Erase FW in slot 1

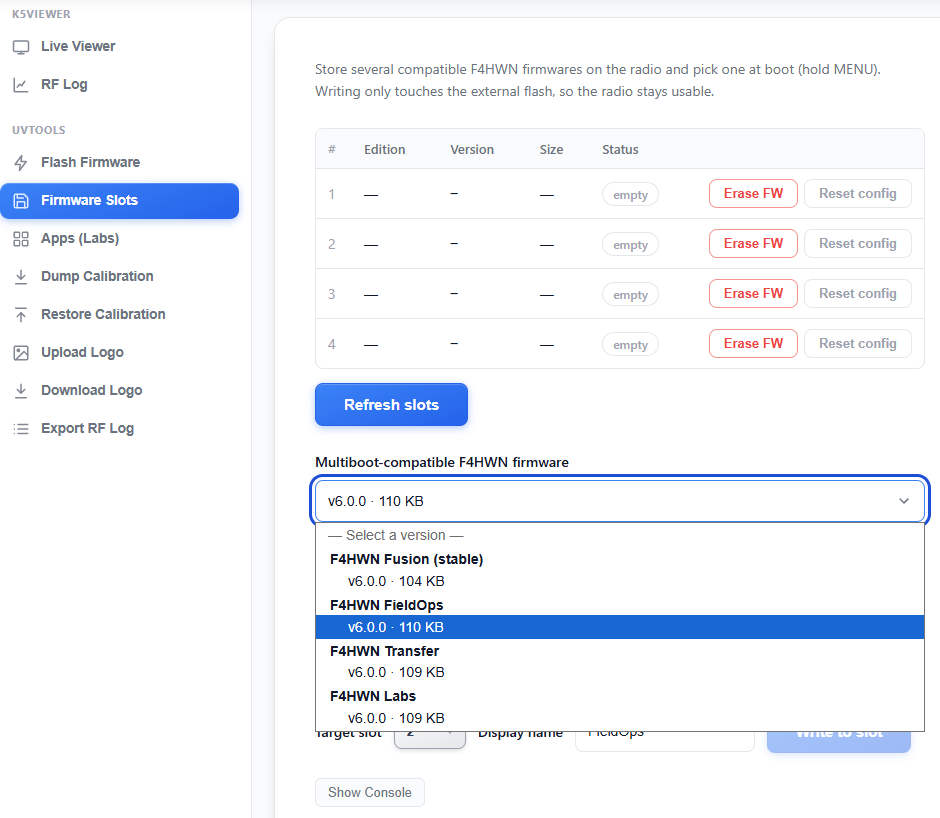point(753,194)
